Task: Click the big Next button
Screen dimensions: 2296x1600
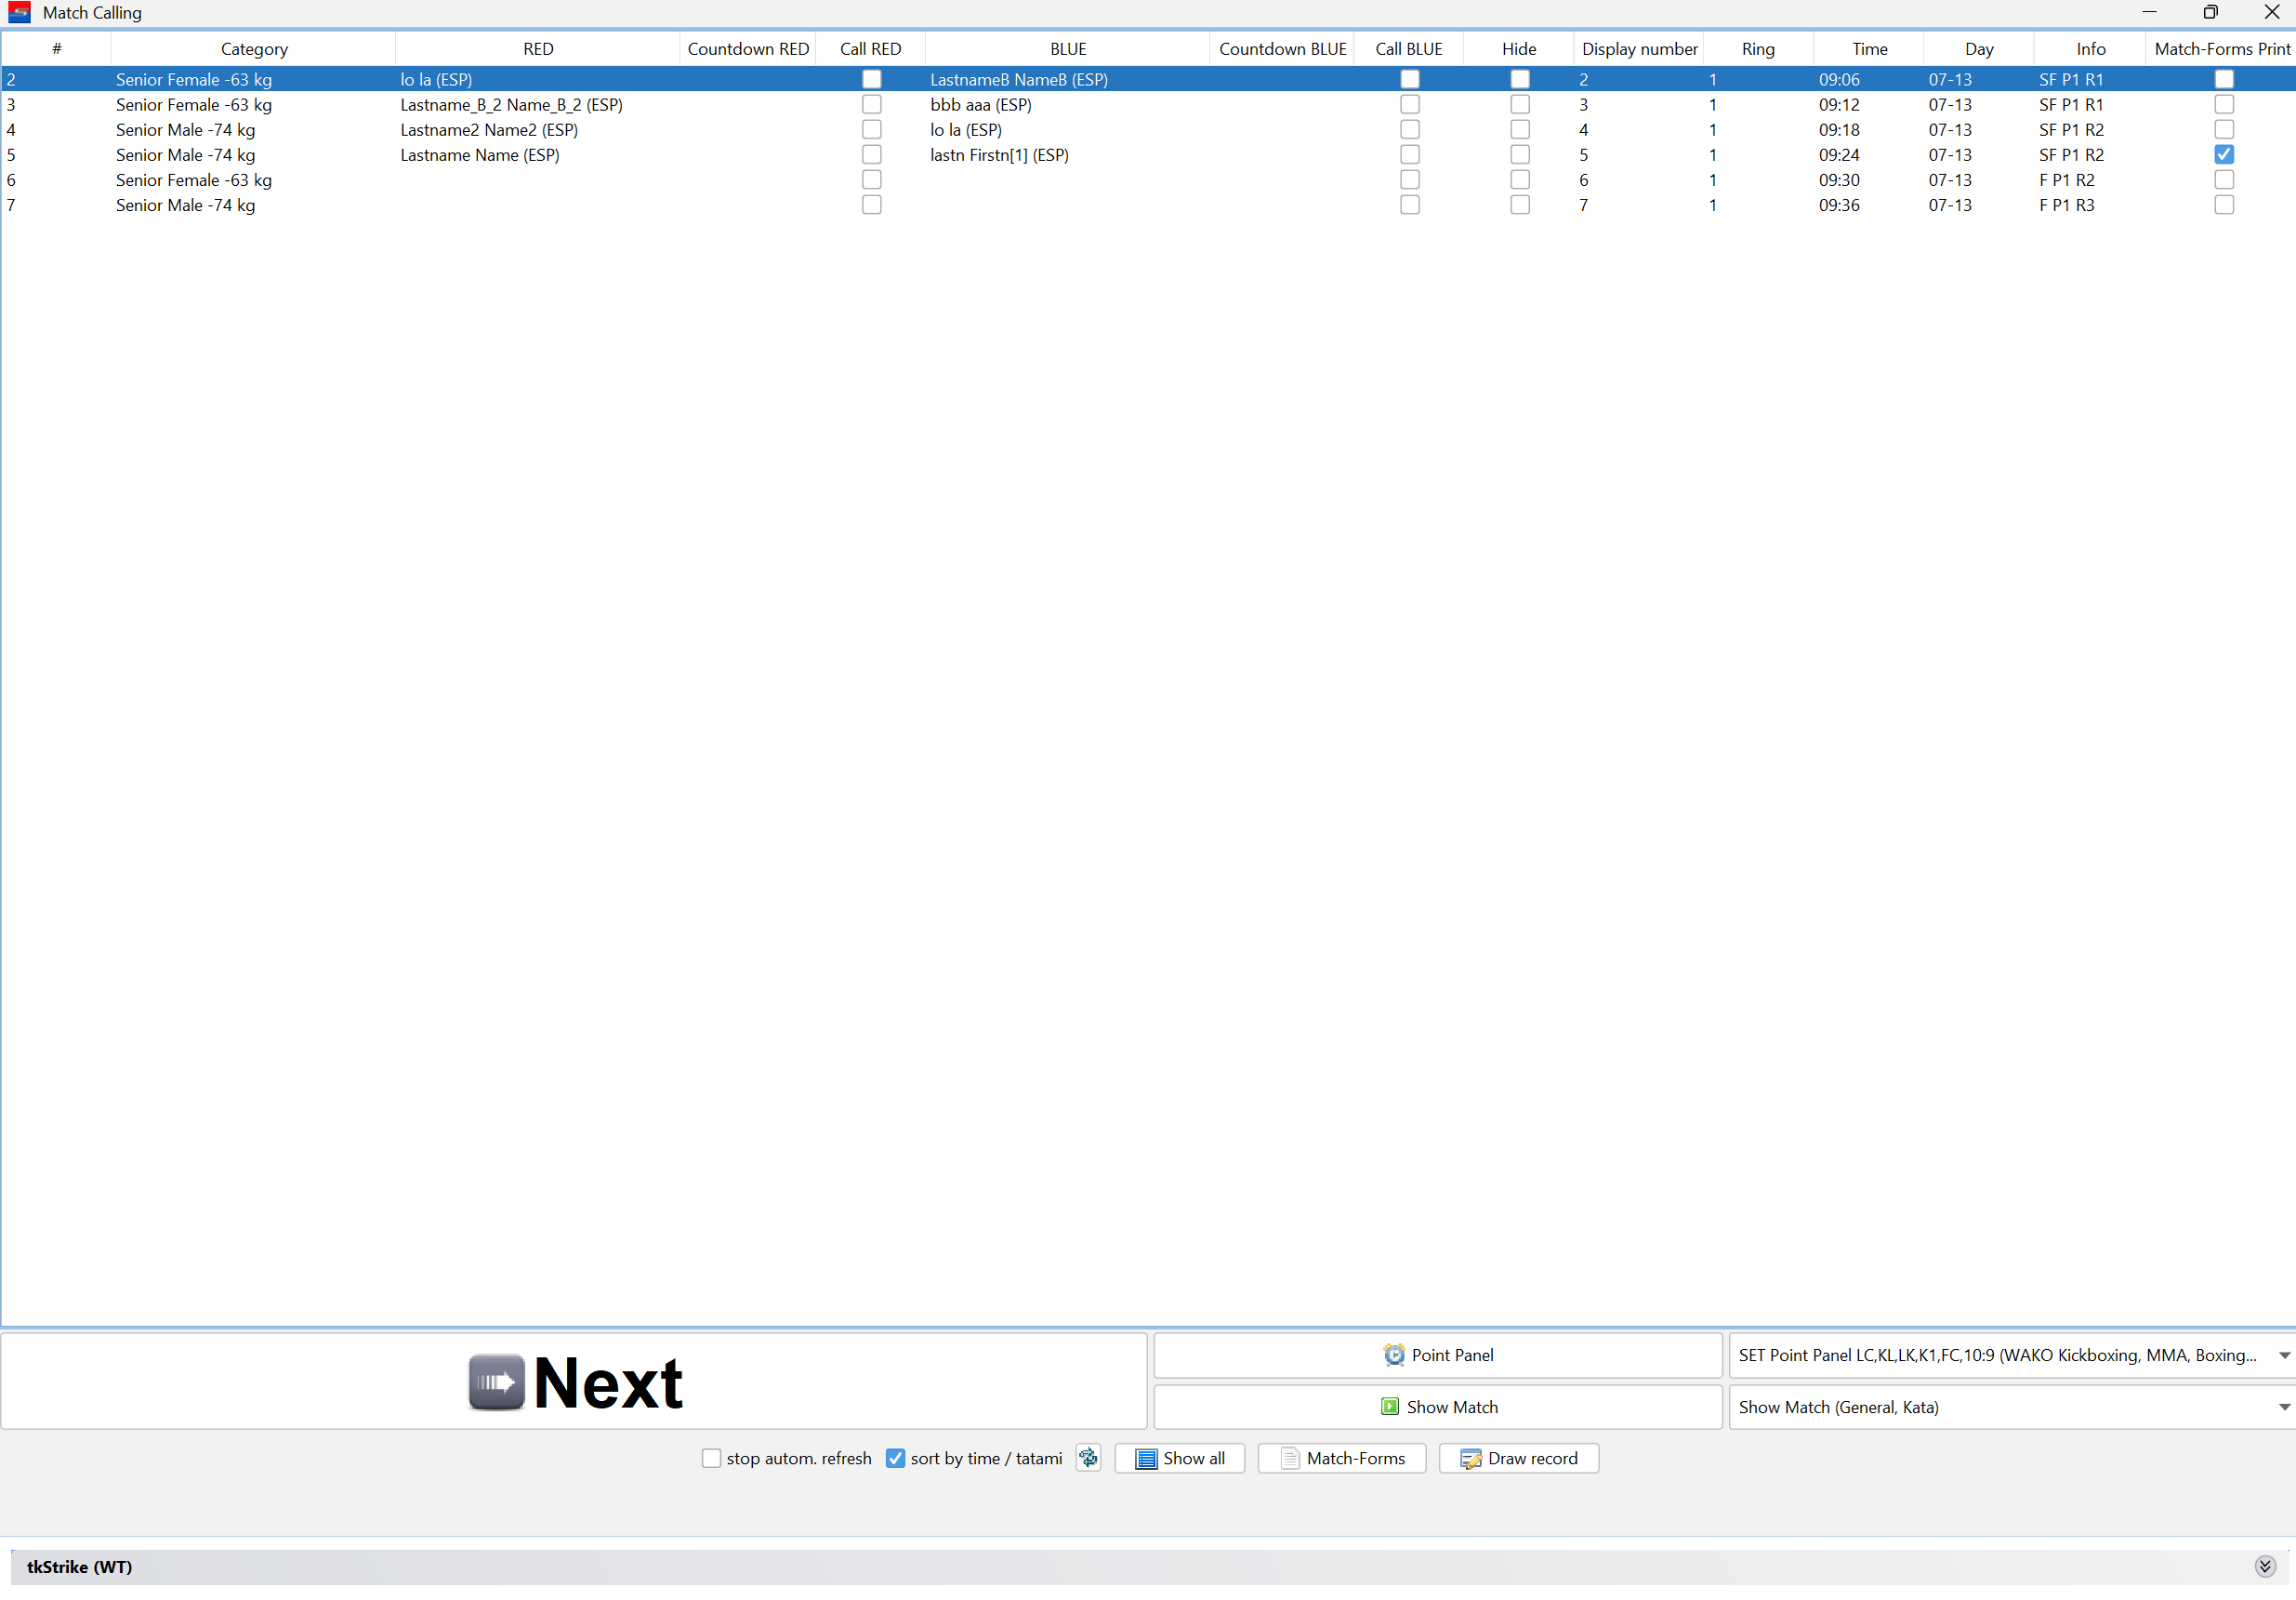Action: (574, 1381)
